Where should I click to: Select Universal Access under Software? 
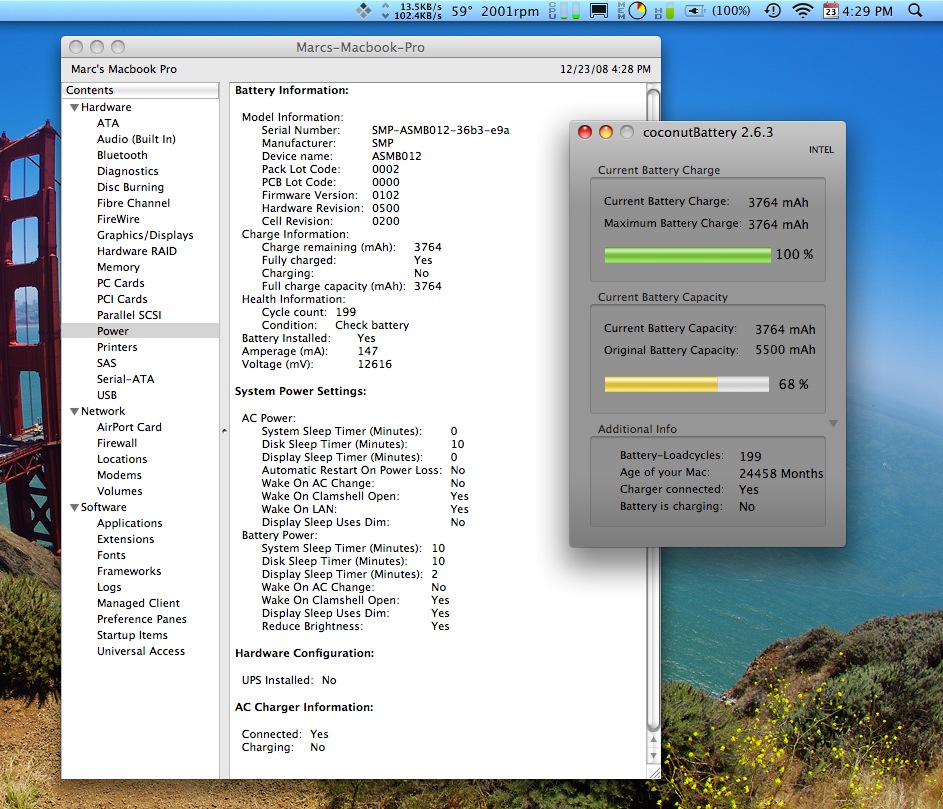click(x=141, y=651)
